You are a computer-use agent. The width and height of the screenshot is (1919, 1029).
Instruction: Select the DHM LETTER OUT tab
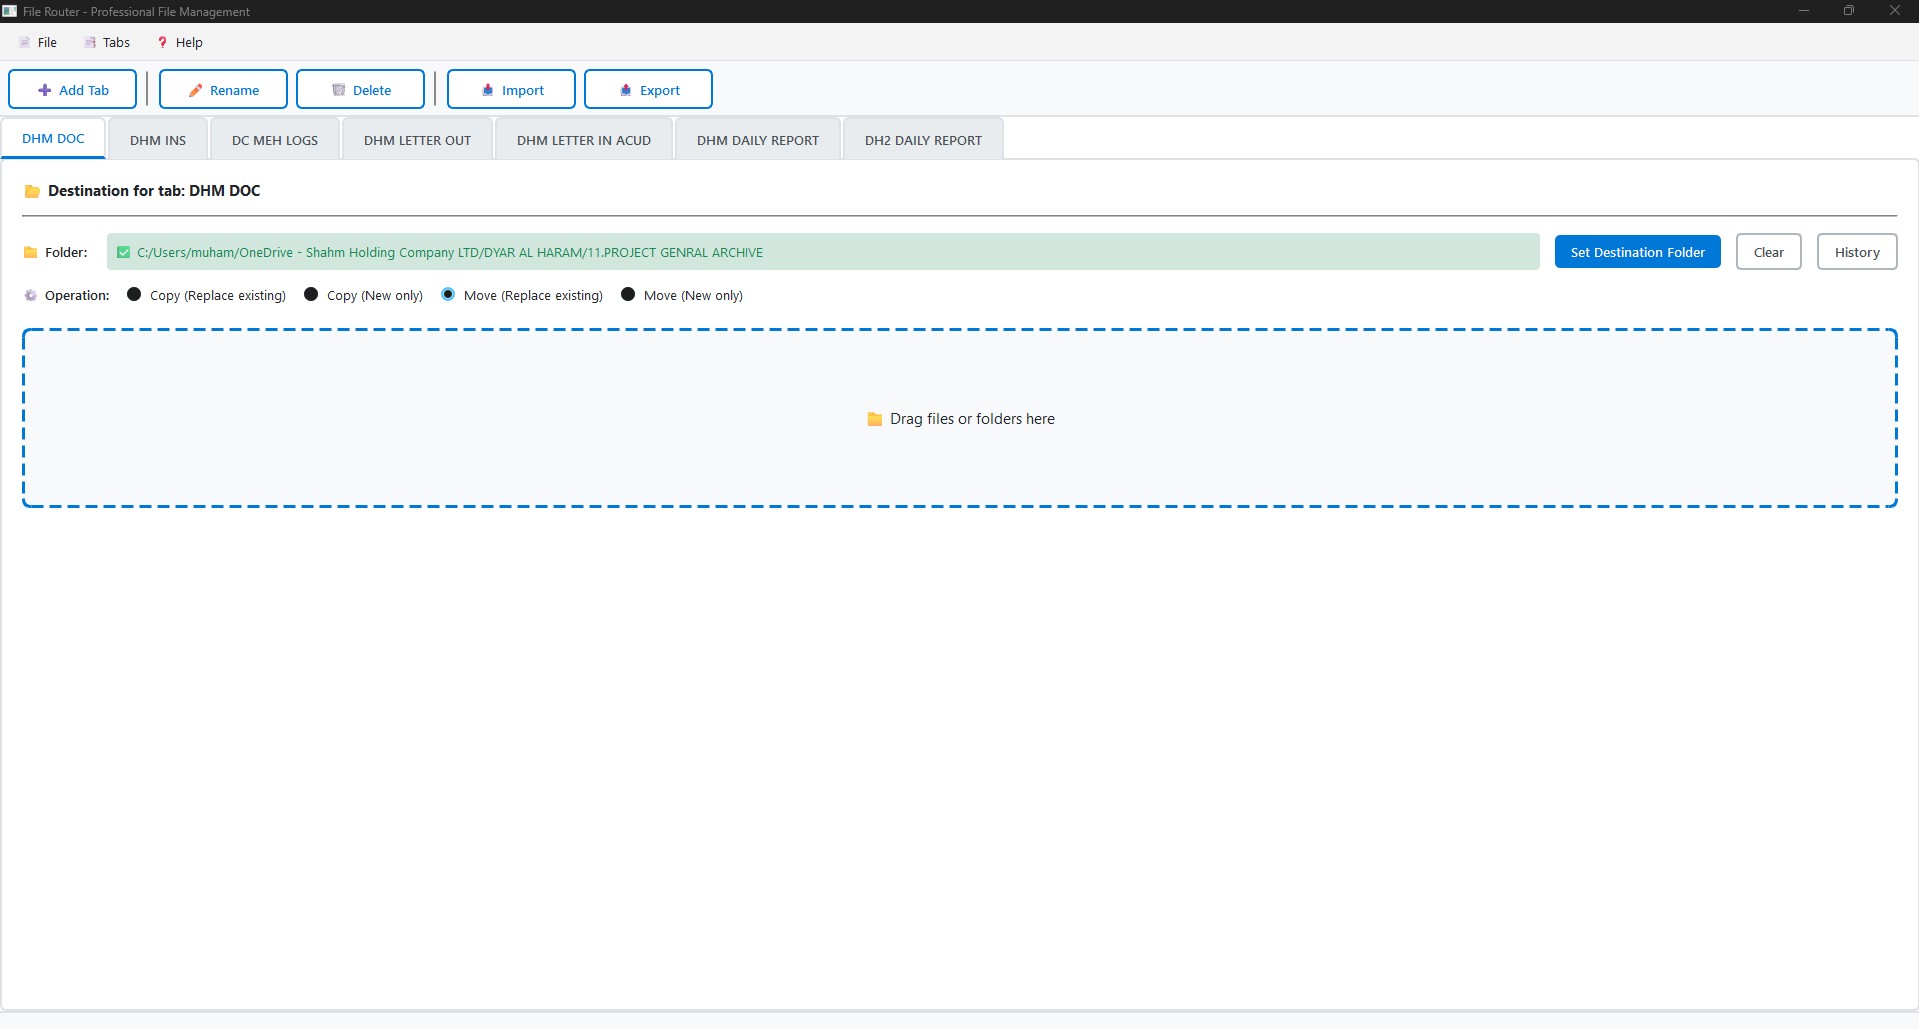tap(417, 140)
